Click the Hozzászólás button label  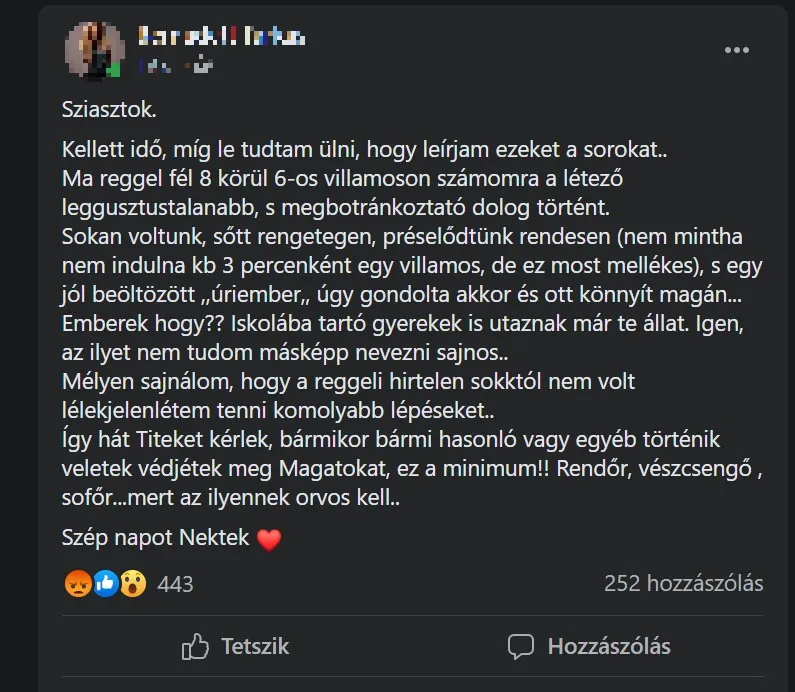(609, 646)
